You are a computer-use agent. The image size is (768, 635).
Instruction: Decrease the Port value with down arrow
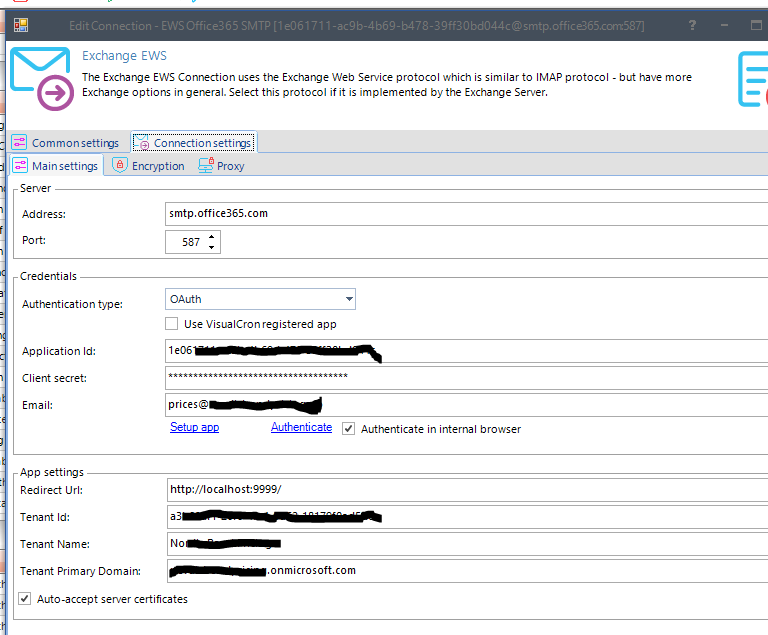pyautogui.click(x=212, y=247)
